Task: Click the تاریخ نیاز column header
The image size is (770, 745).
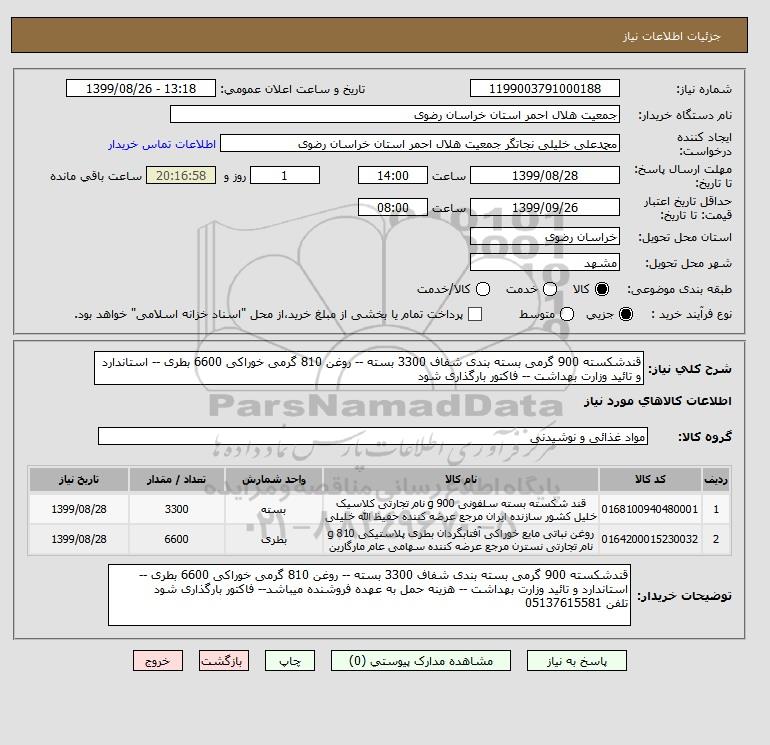Action: [x=79, y=479]
